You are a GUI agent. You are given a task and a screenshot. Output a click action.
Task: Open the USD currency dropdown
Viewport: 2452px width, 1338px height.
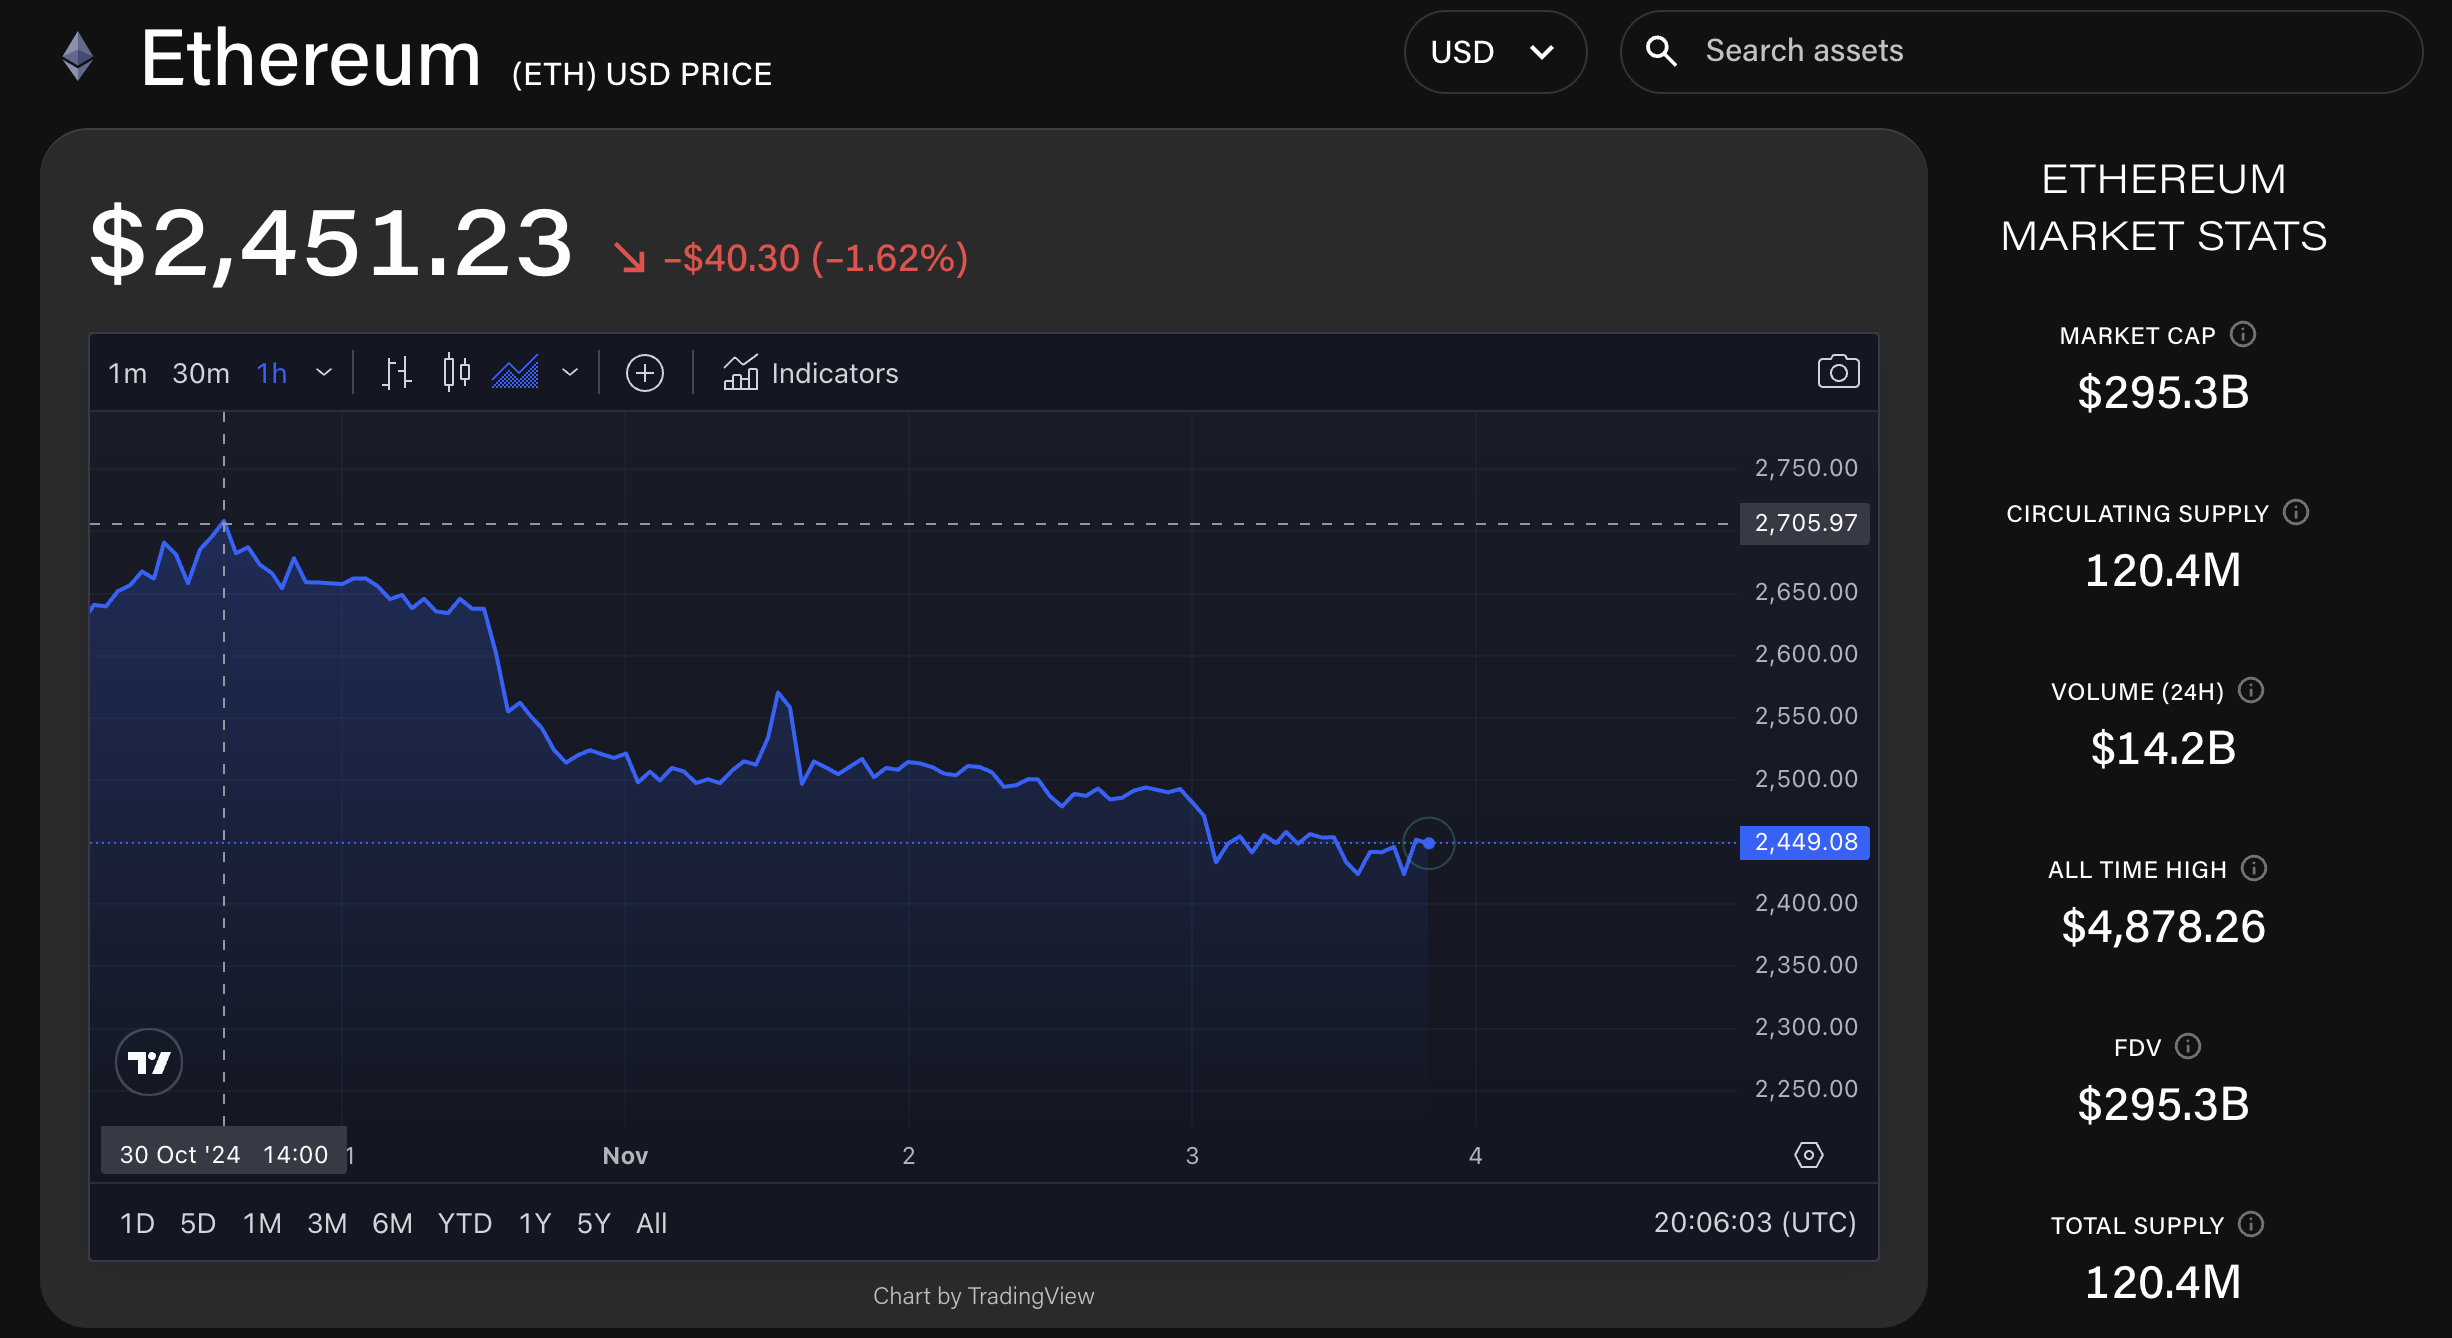[1494, 52]
